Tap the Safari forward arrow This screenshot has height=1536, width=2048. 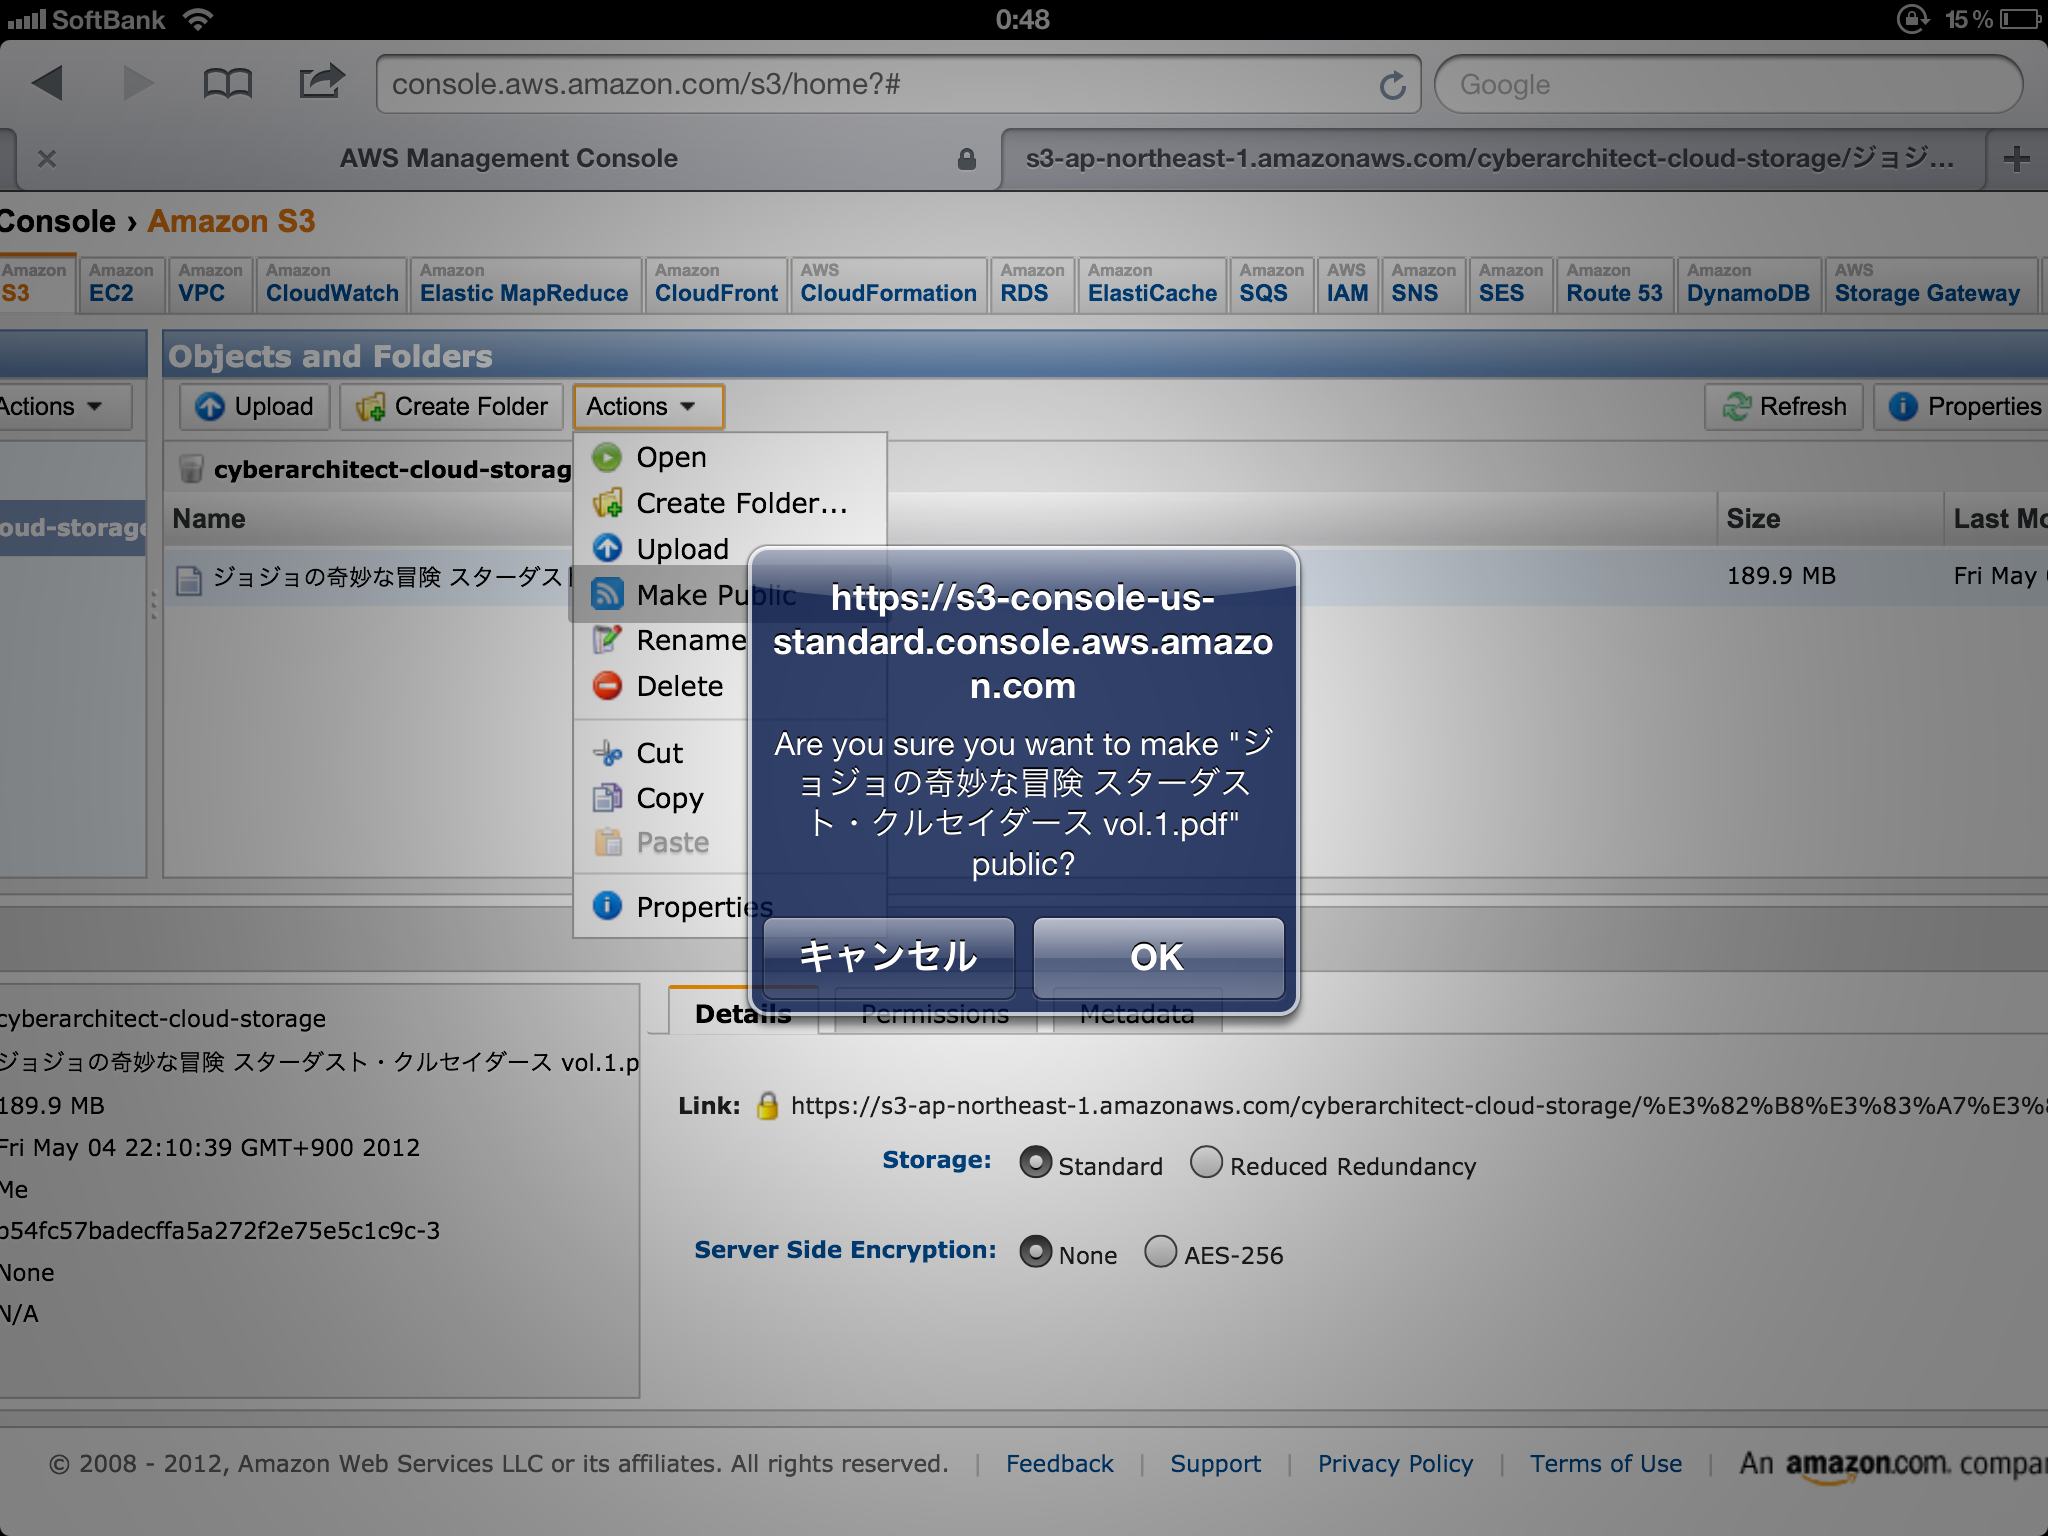(x=138, y=84)
